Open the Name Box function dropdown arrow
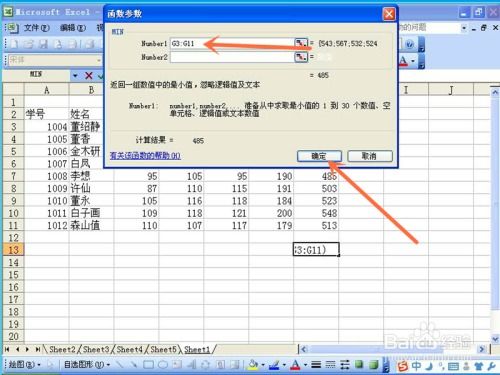 (x=75, y=76)
